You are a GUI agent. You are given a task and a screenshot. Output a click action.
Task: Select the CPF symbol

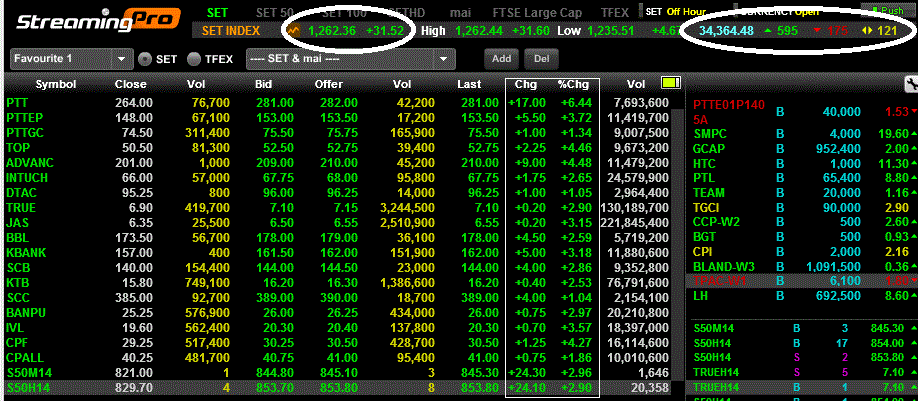coord(17,342)
